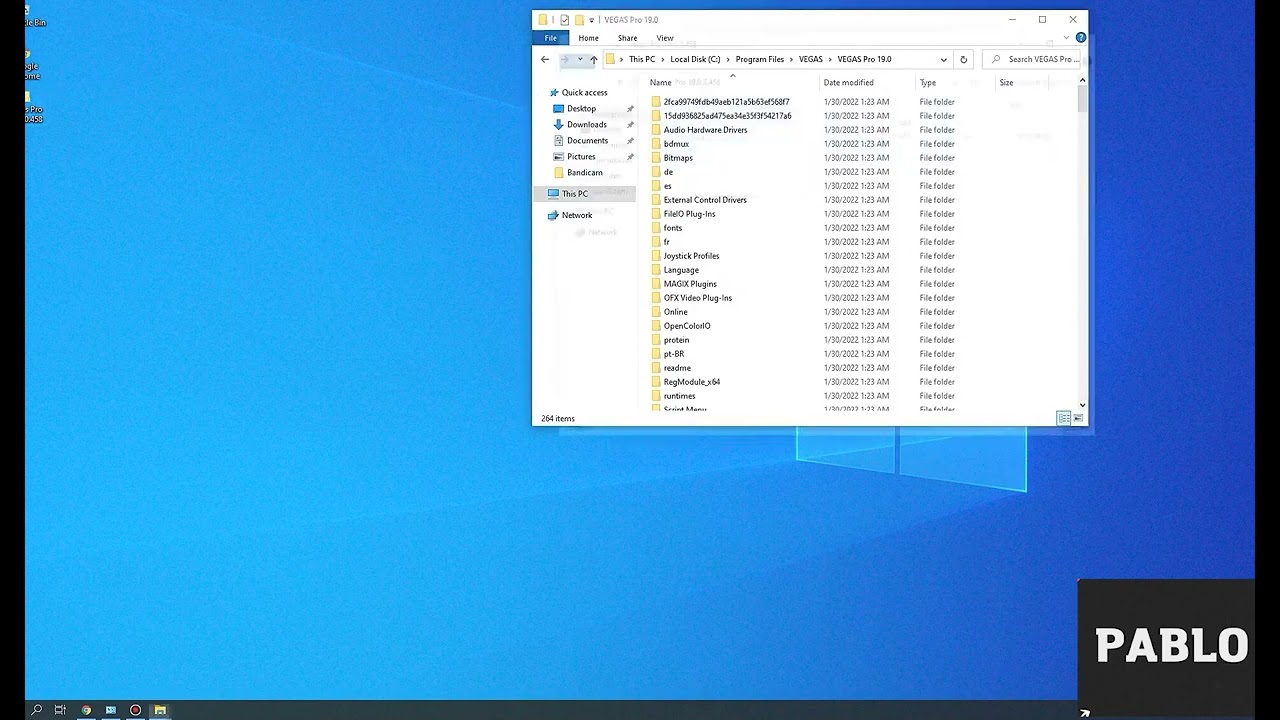The image size is (1280, 720).
Task: Click Local Disk (C:) breadcrumb segment
Action: tap(695, 59)
